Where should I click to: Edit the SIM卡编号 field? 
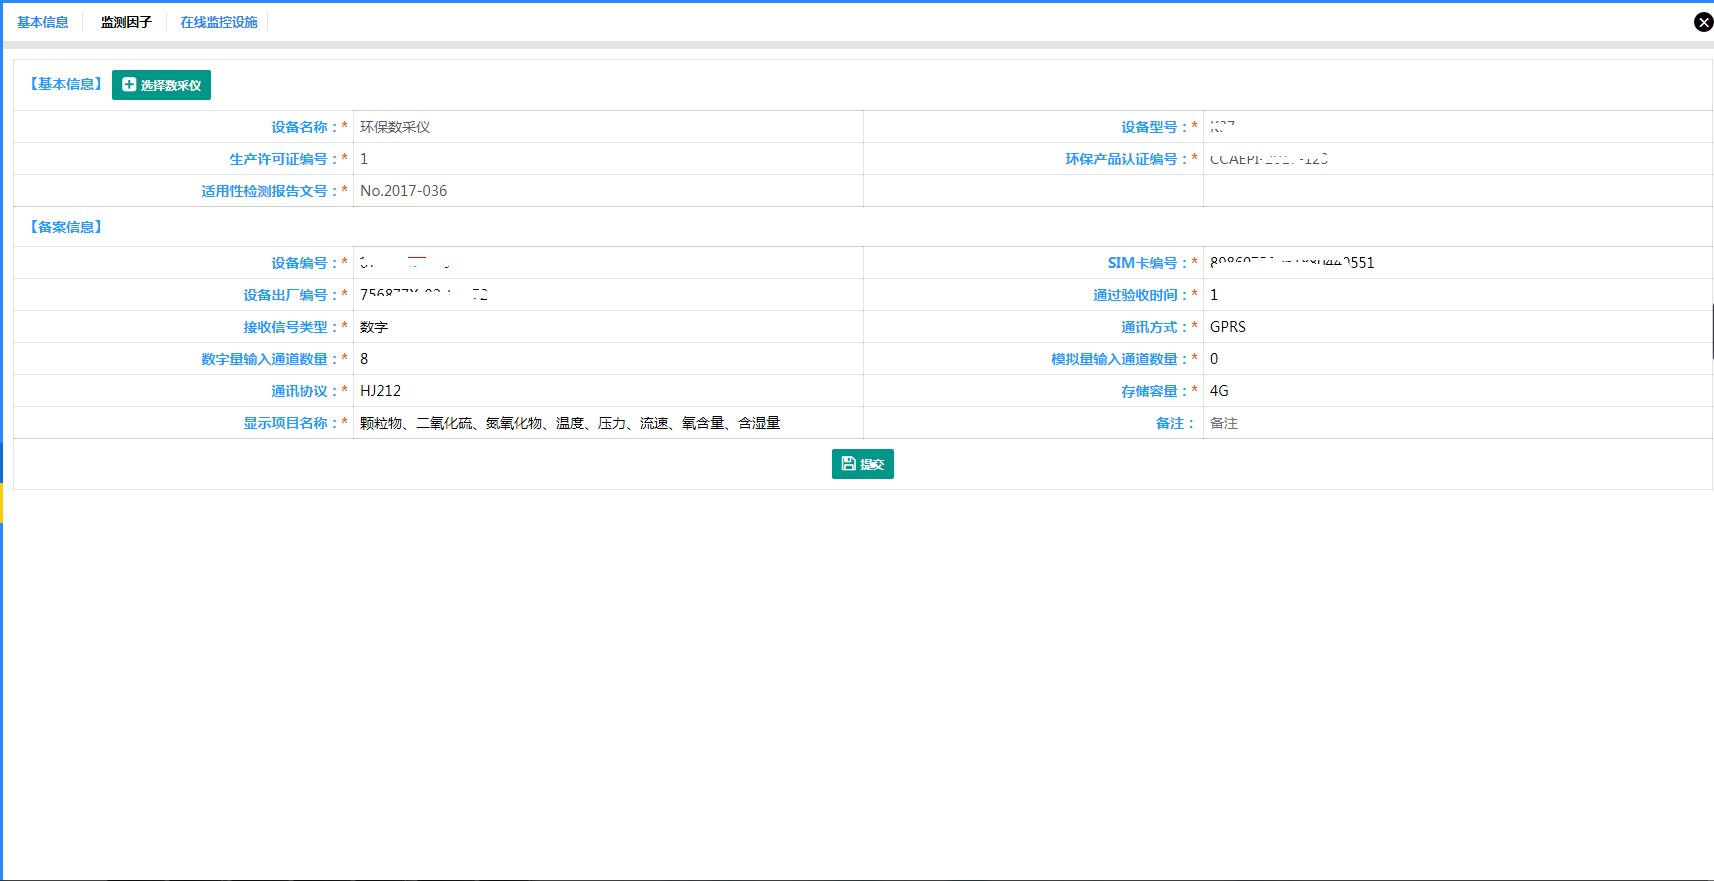pyautogui.click(x=1456, y=263)
